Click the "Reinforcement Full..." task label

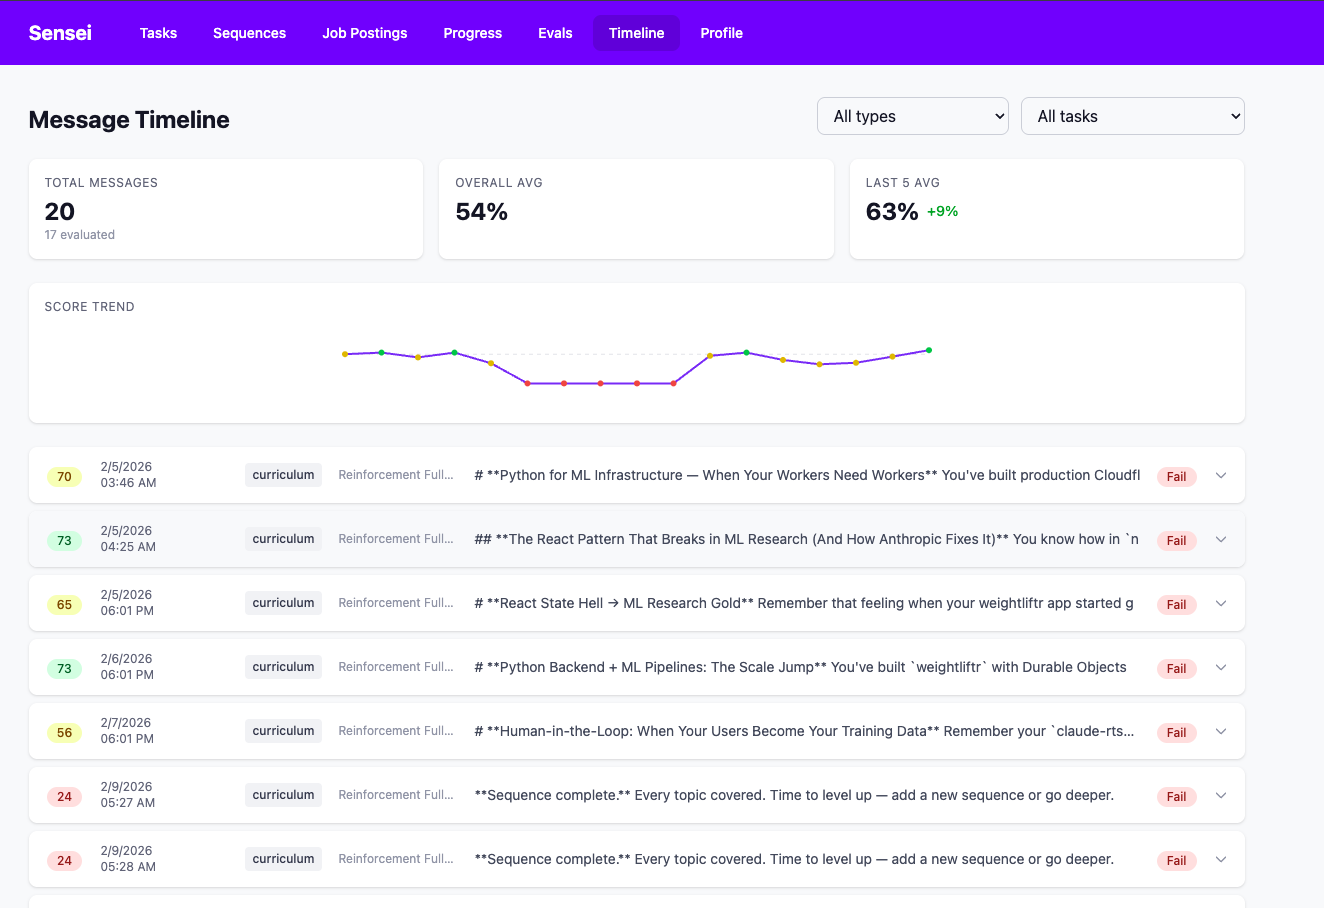(x=396, y=474)
